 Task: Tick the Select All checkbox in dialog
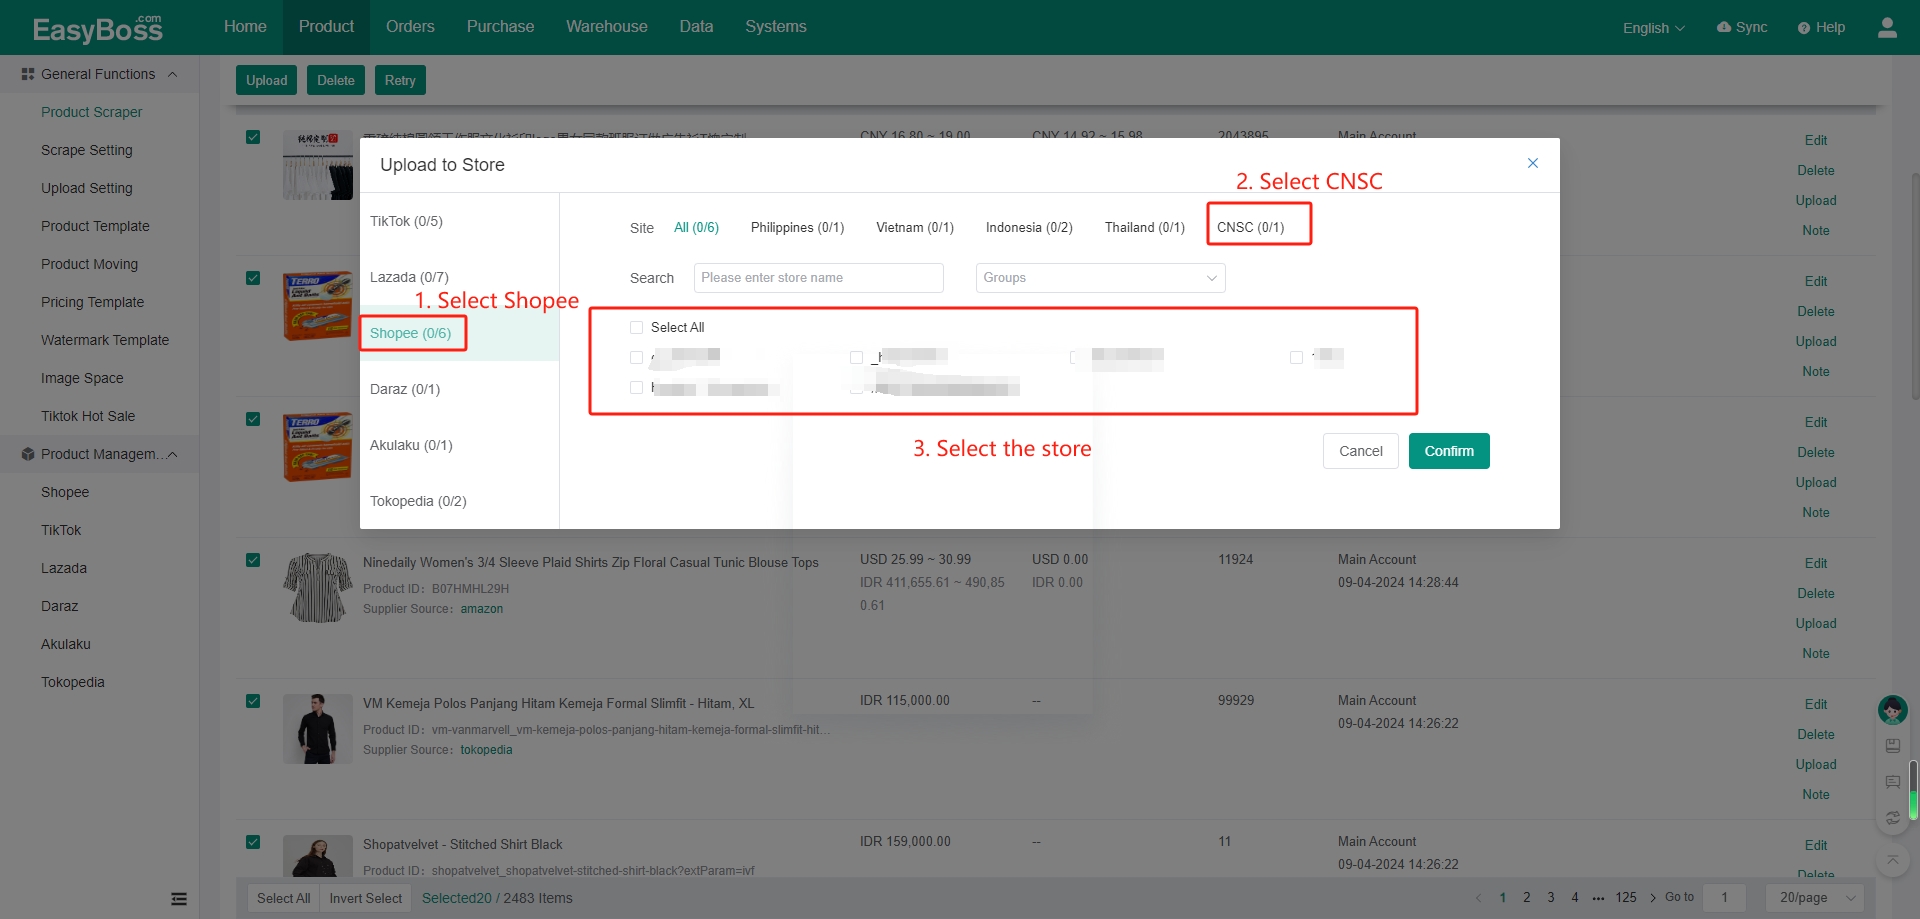tap(636, 327)
